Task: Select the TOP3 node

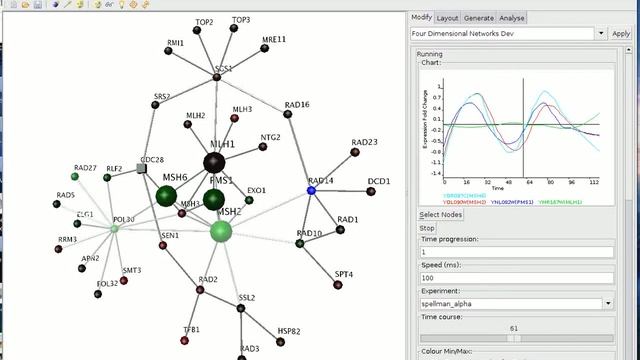Action: point(233,28)
